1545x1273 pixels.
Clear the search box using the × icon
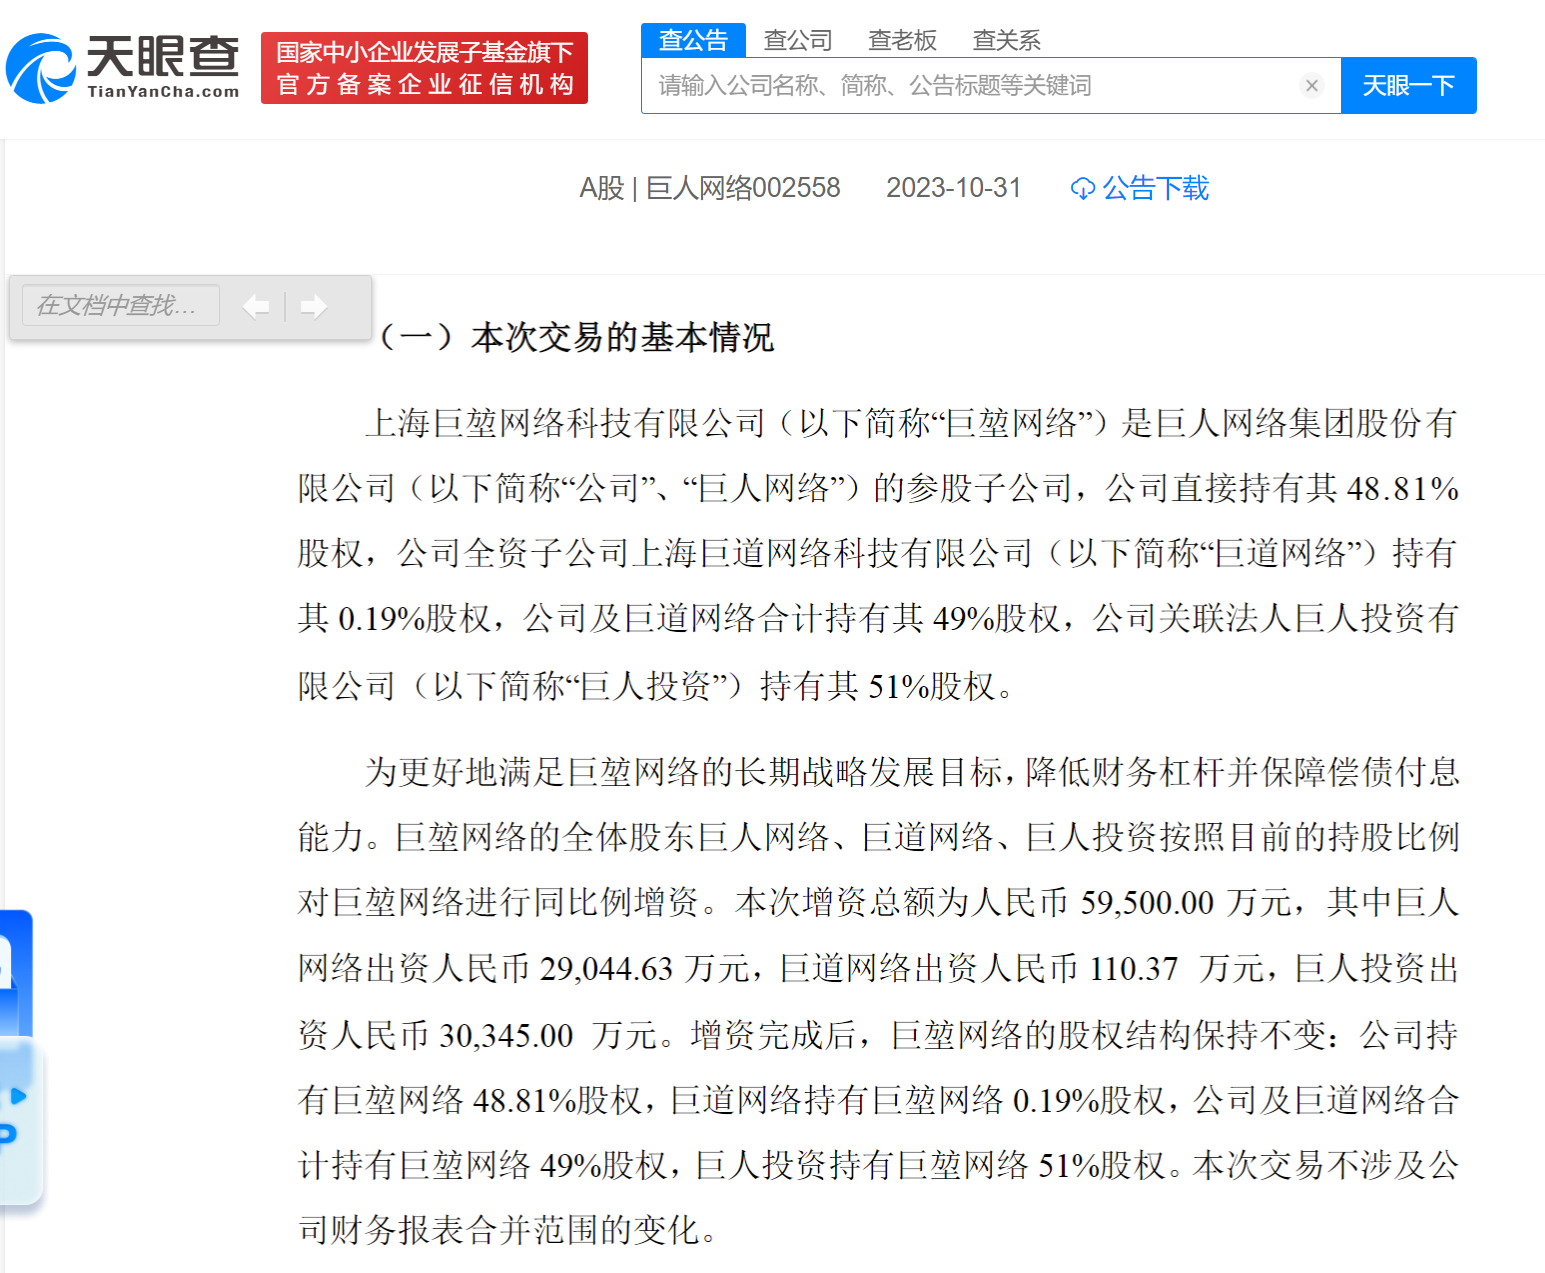click(x=1311, y=85)
